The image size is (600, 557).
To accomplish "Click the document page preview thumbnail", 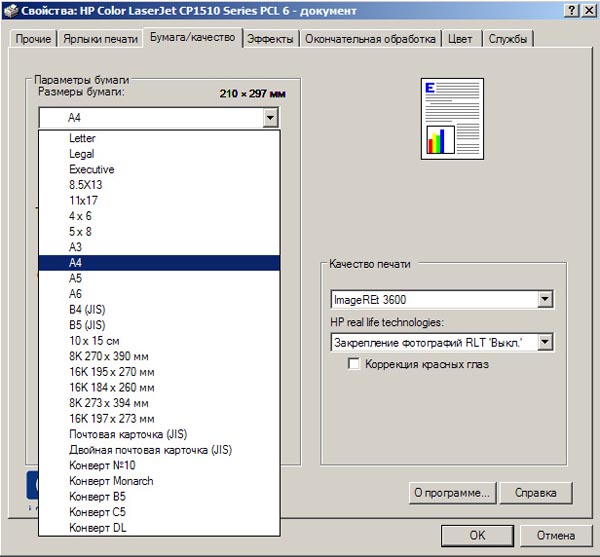I will 452,119.
